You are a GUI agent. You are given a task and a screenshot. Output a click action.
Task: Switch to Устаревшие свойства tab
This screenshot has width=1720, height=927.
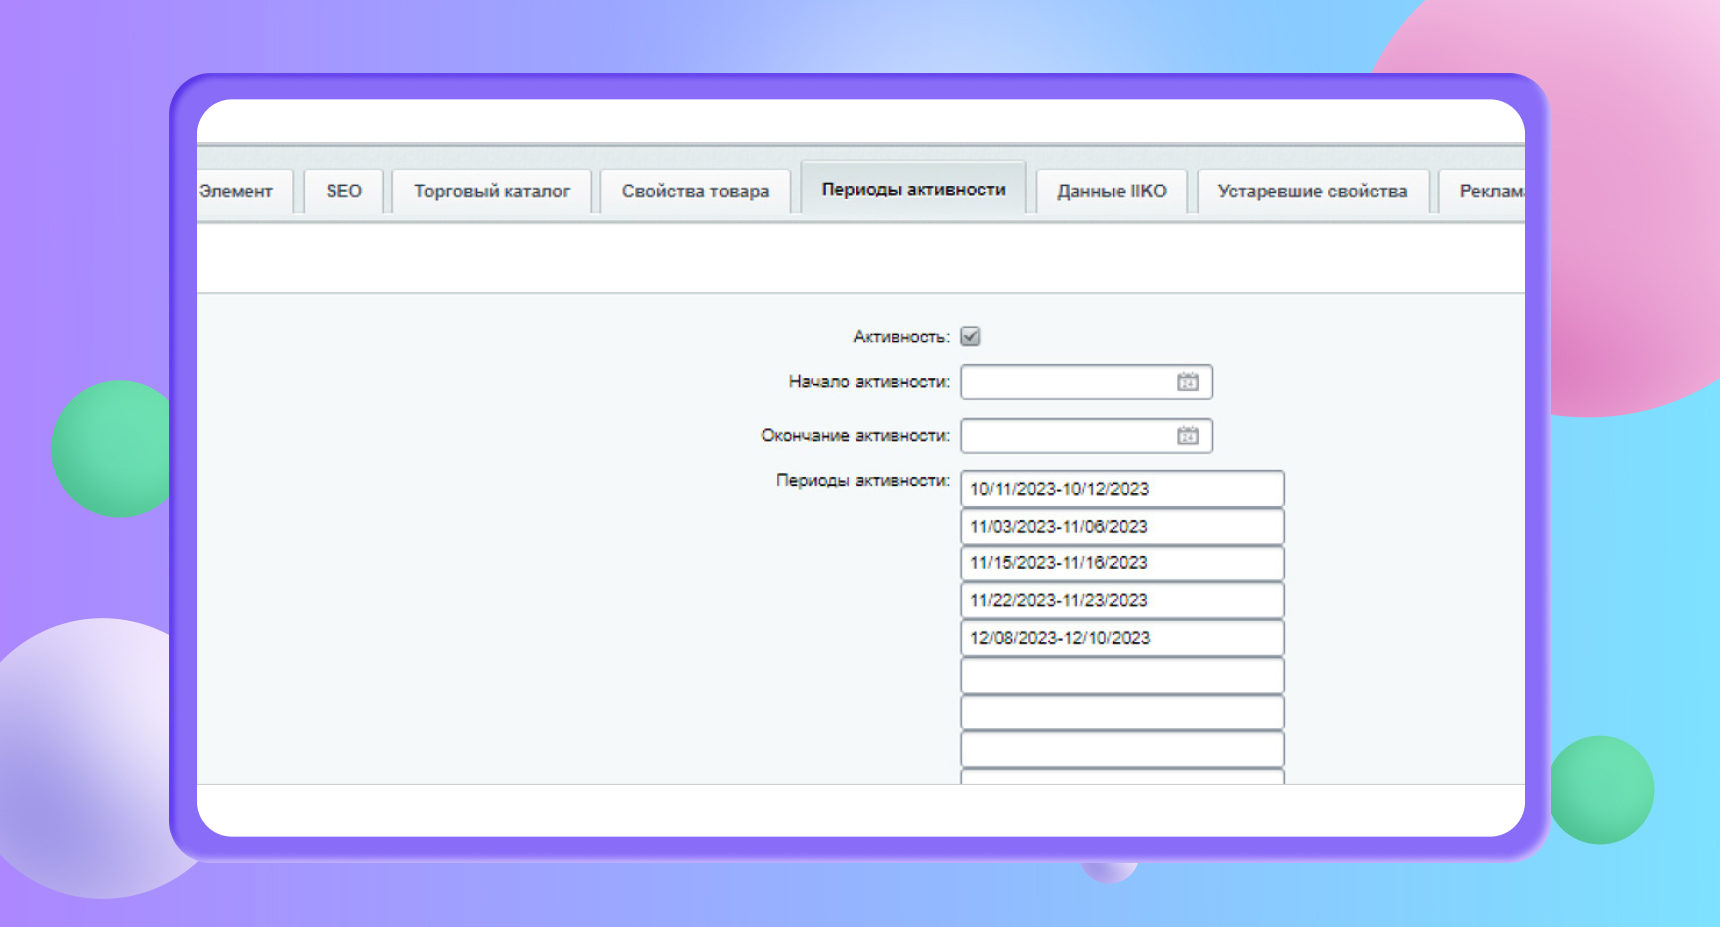click(1313, 191)
